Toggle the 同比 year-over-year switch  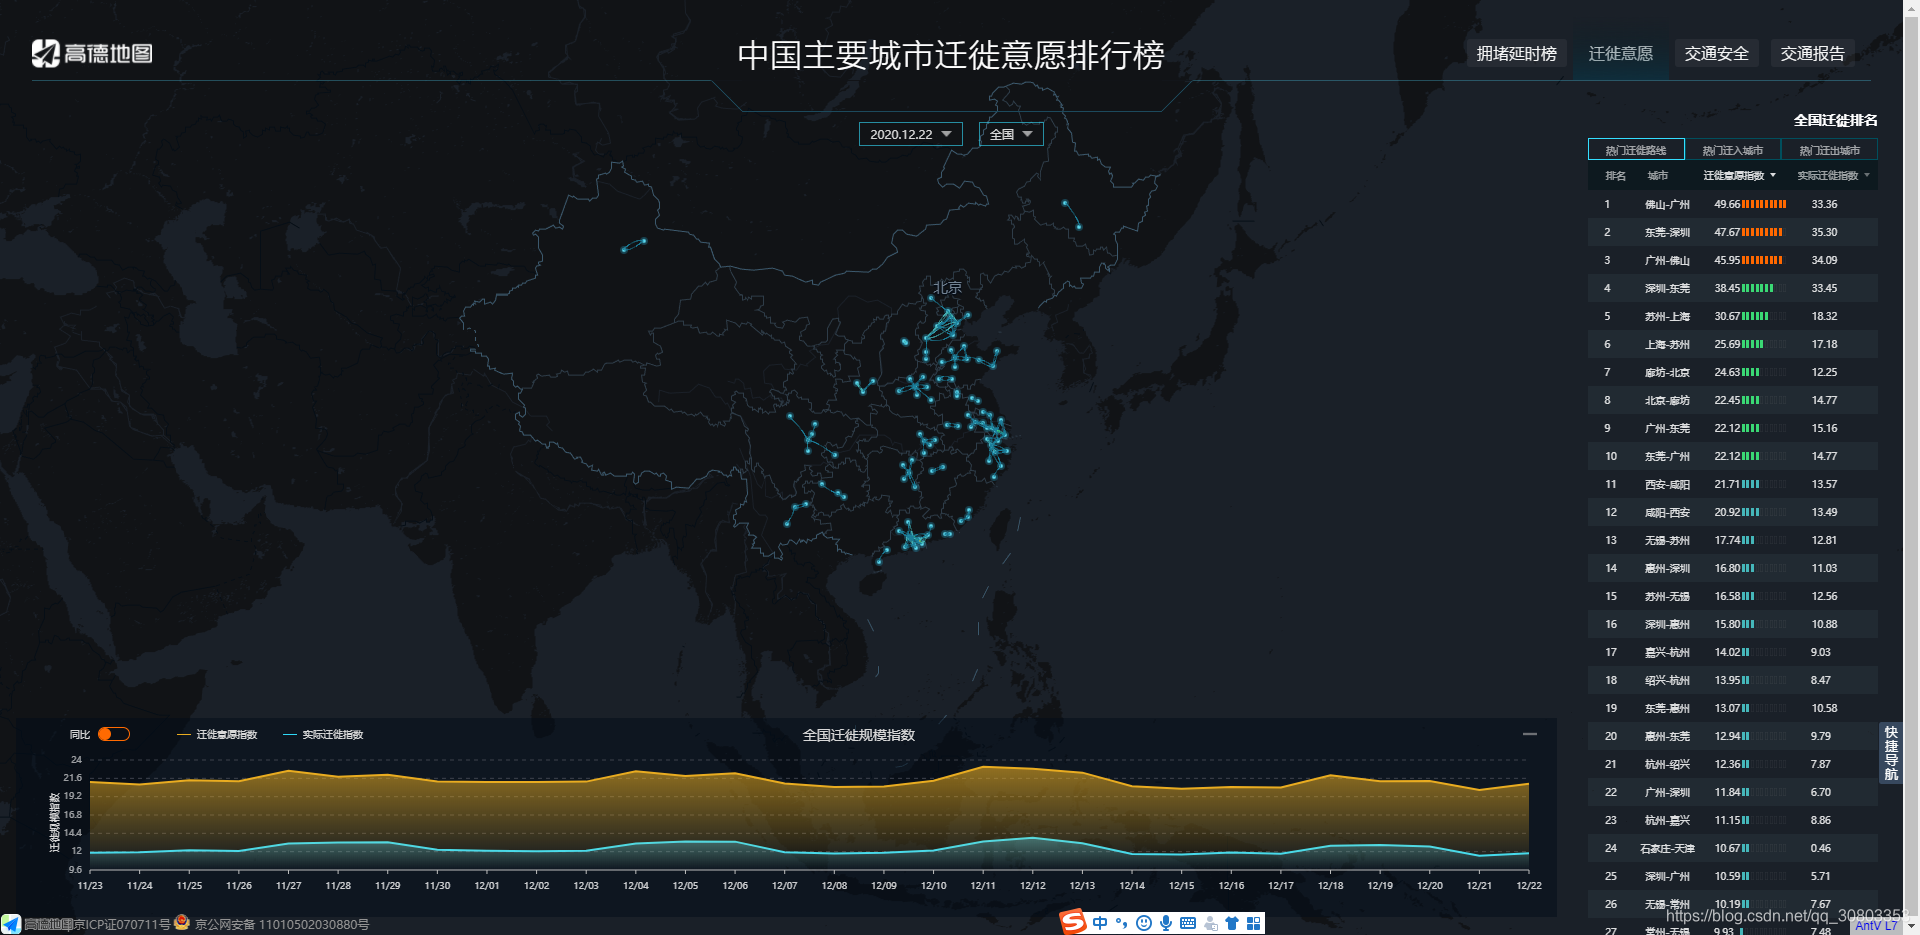tap(114, 734)
